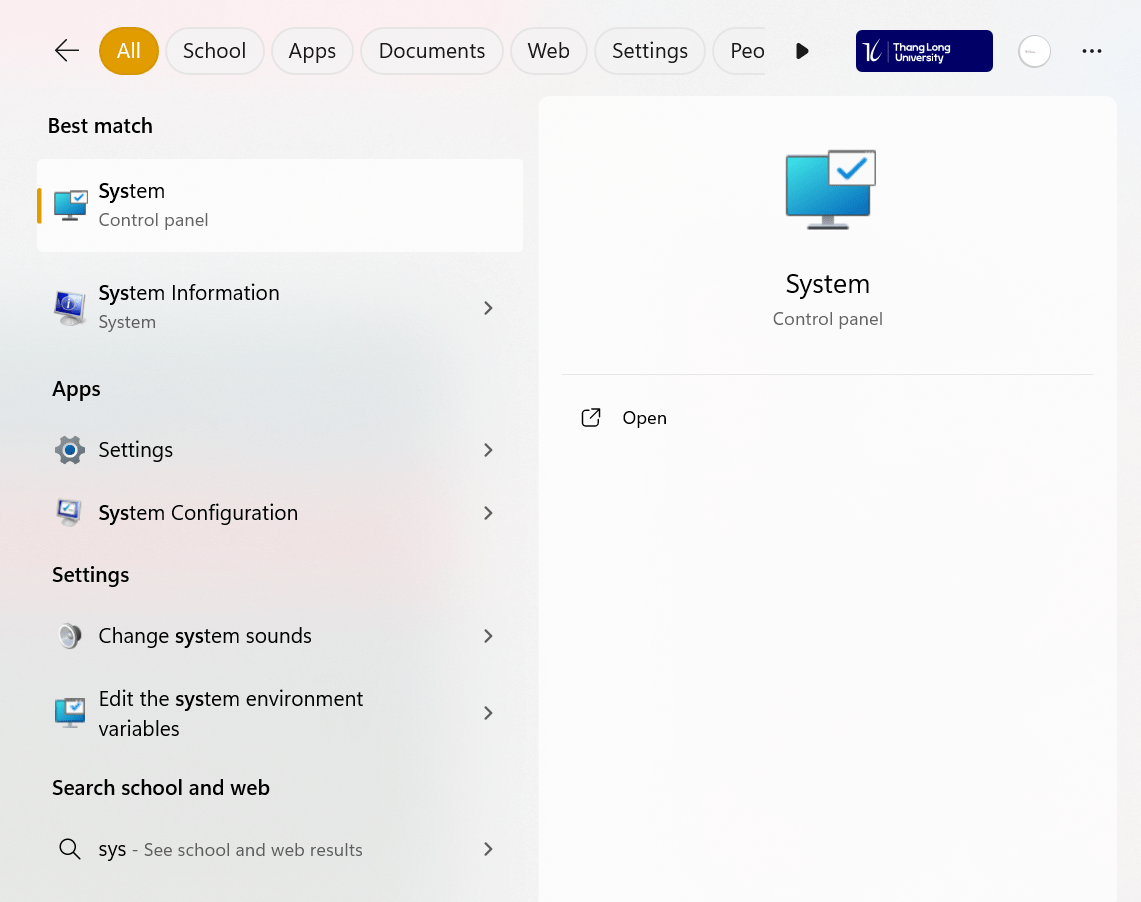Click the magnifier icon beside sys
Screen dimensions: 1141x902
(70, 850)
